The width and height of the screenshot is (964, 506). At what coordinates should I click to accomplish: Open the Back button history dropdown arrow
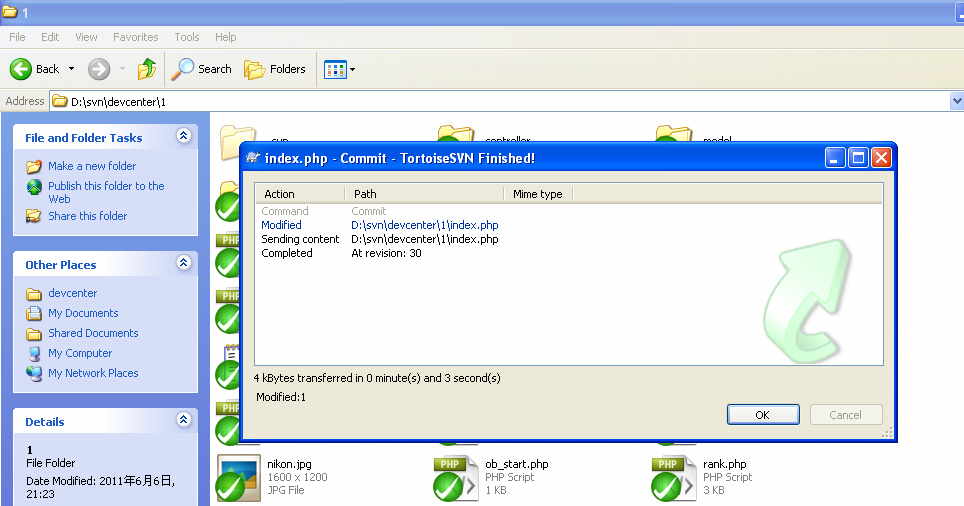(71, 69)
